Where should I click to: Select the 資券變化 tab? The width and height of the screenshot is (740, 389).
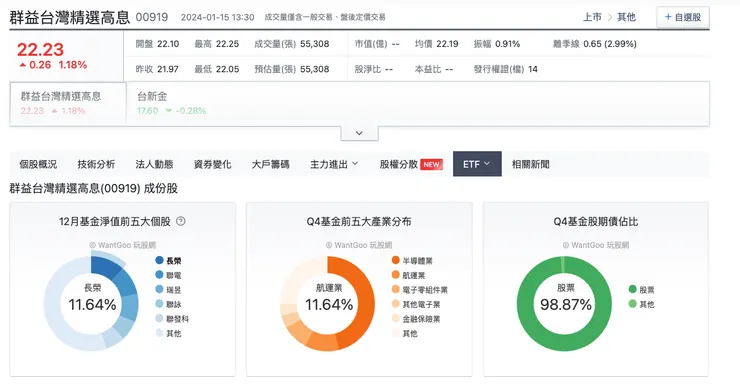coord(212,164)
